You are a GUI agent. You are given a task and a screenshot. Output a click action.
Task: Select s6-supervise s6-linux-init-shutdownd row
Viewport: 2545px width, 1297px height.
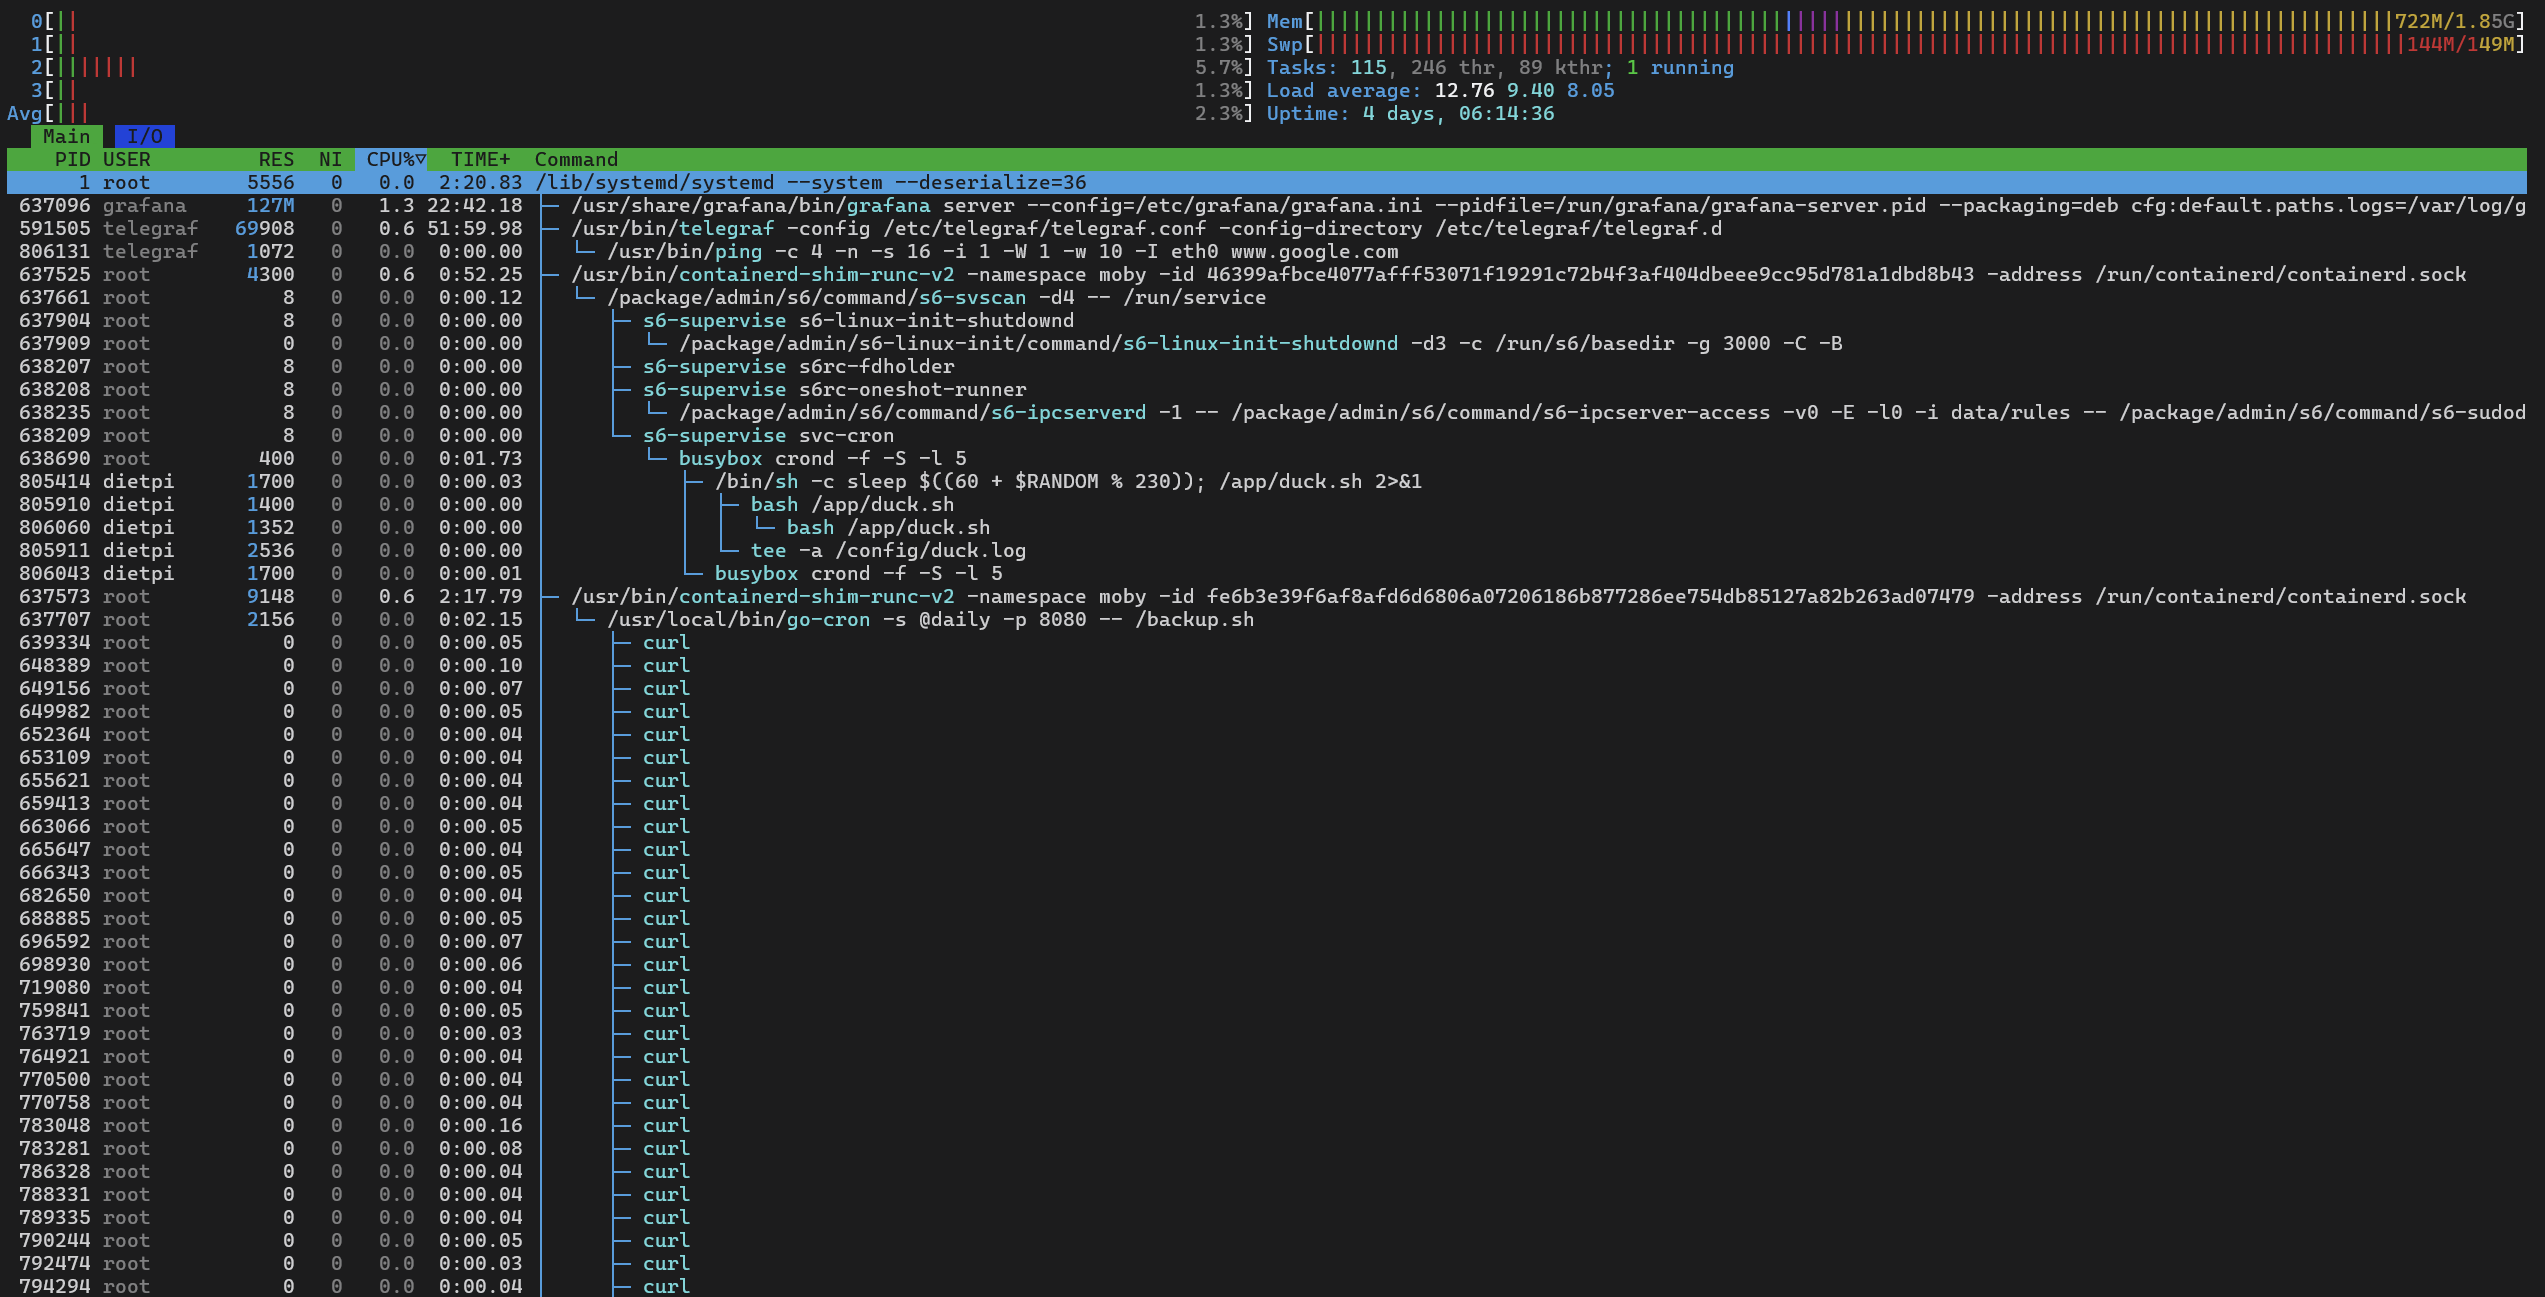1267,320
